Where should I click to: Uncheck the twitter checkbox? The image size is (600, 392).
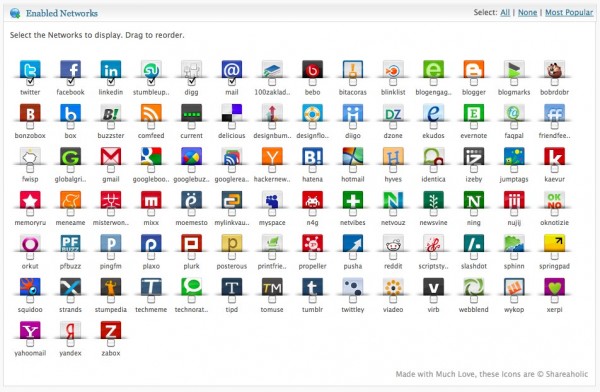pyautogui.click(x=30, y=82)
